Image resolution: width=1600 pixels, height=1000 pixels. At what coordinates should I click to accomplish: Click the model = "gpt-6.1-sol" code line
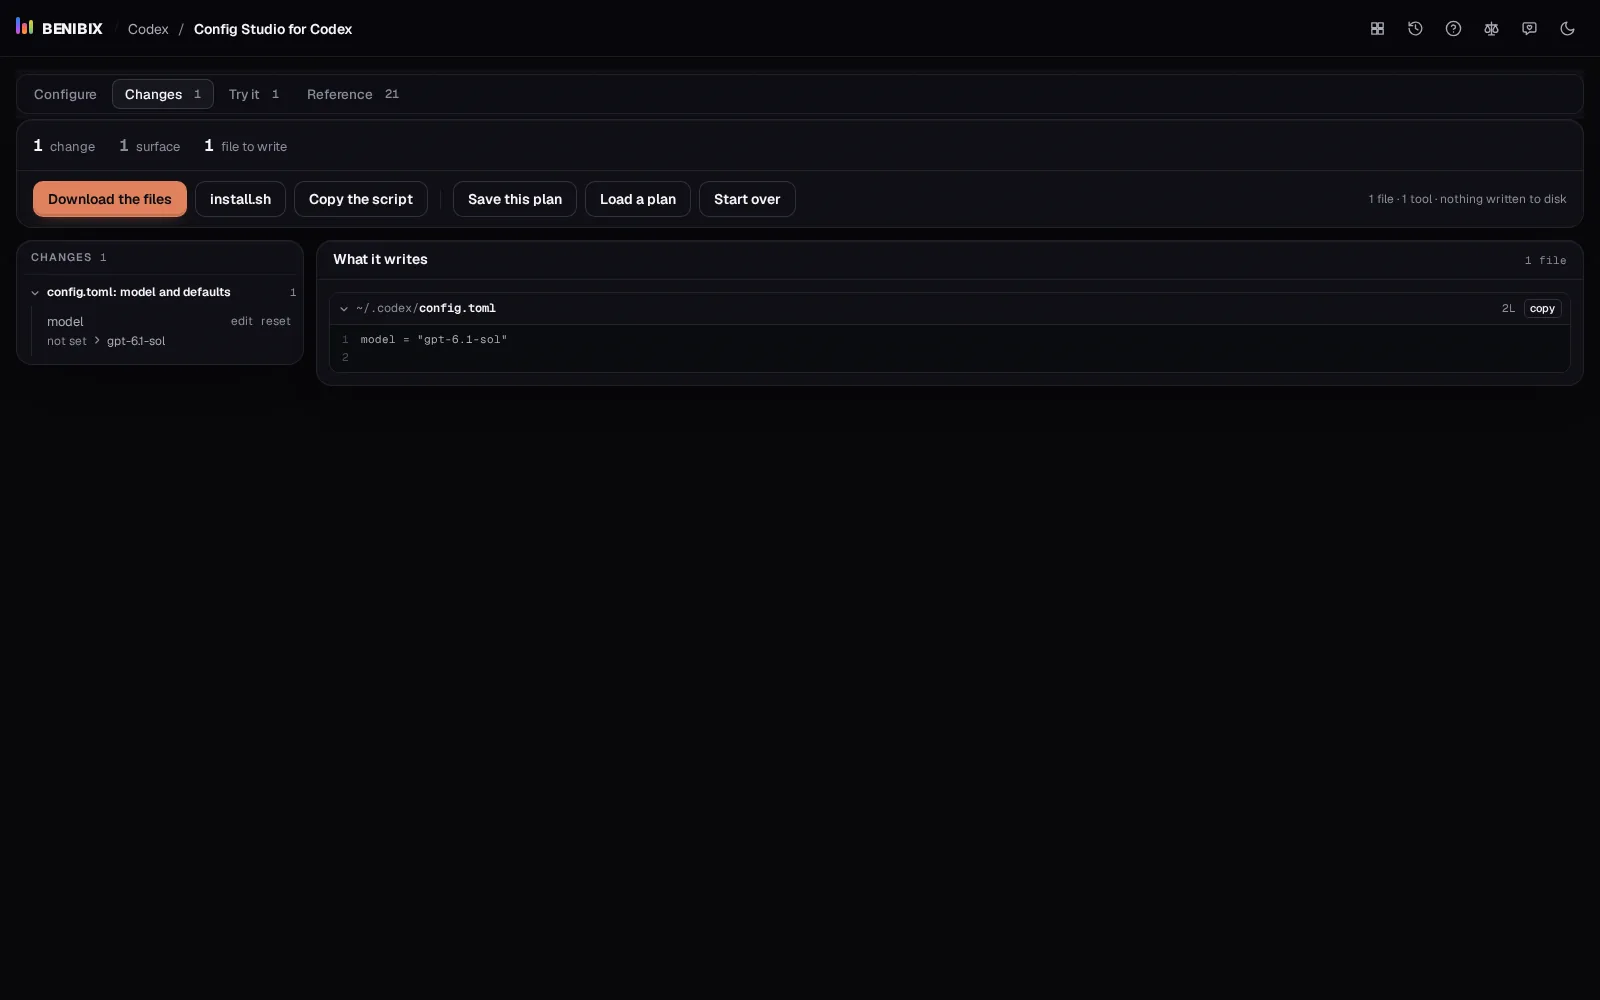point(434,339)
